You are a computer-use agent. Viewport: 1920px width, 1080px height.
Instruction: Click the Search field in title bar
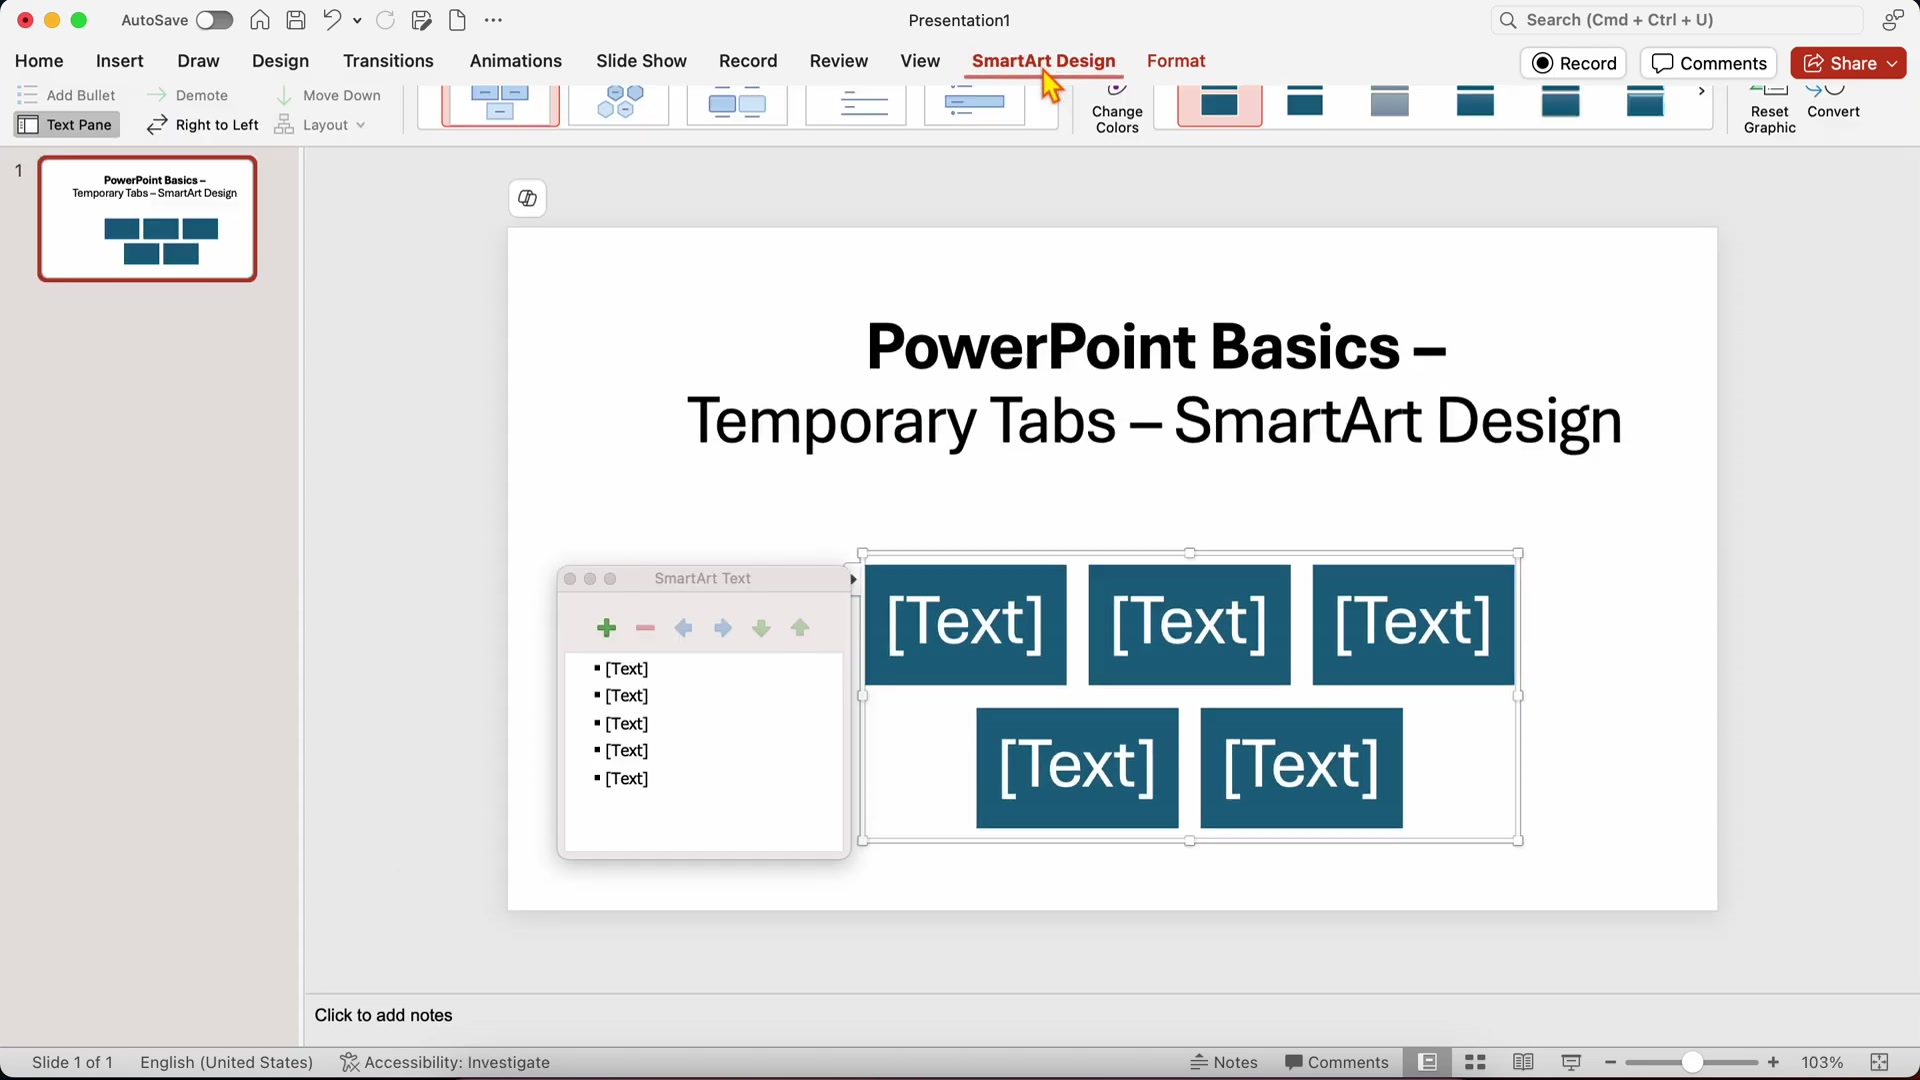point(1677,20)
